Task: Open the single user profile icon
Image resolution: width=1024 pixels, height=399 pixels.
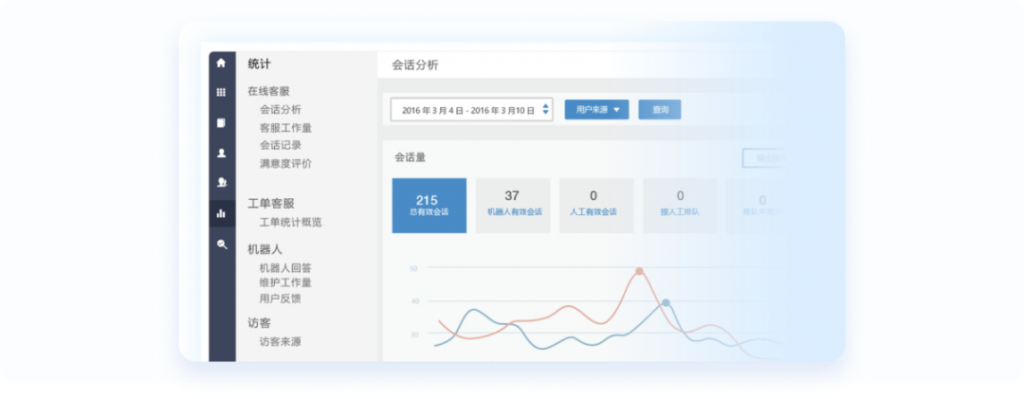Action: point(221,153)
